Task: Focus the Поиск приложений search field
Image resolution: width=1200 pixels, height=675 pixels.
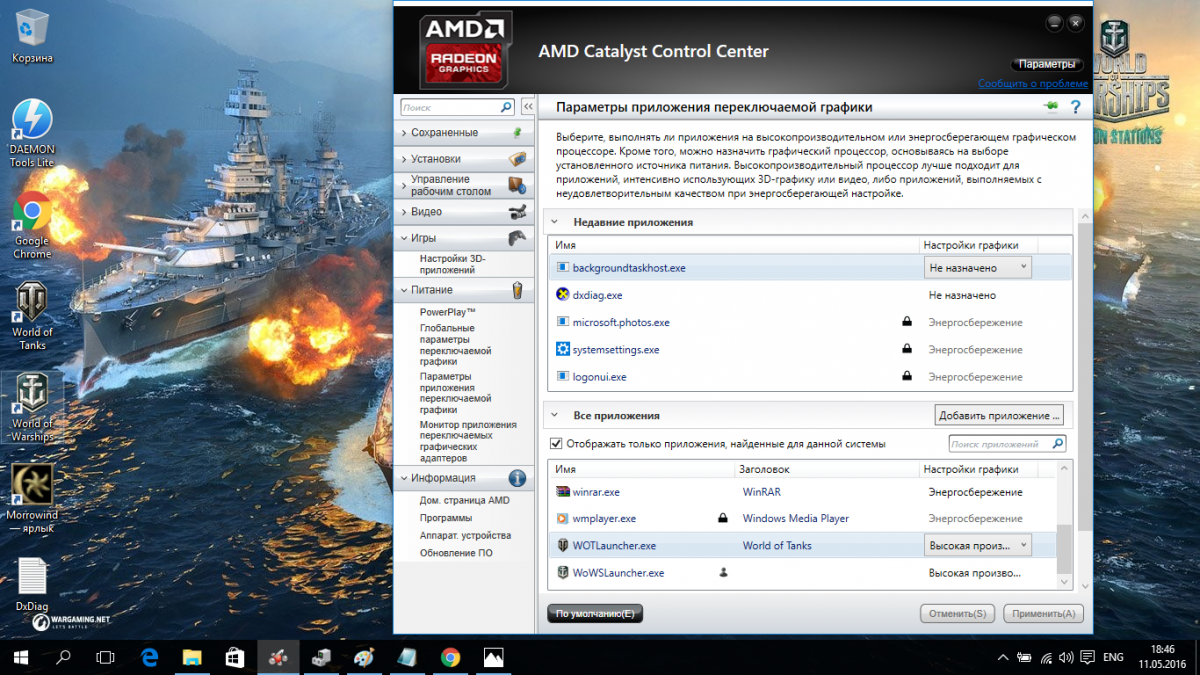Action: tap(1007, 444)
